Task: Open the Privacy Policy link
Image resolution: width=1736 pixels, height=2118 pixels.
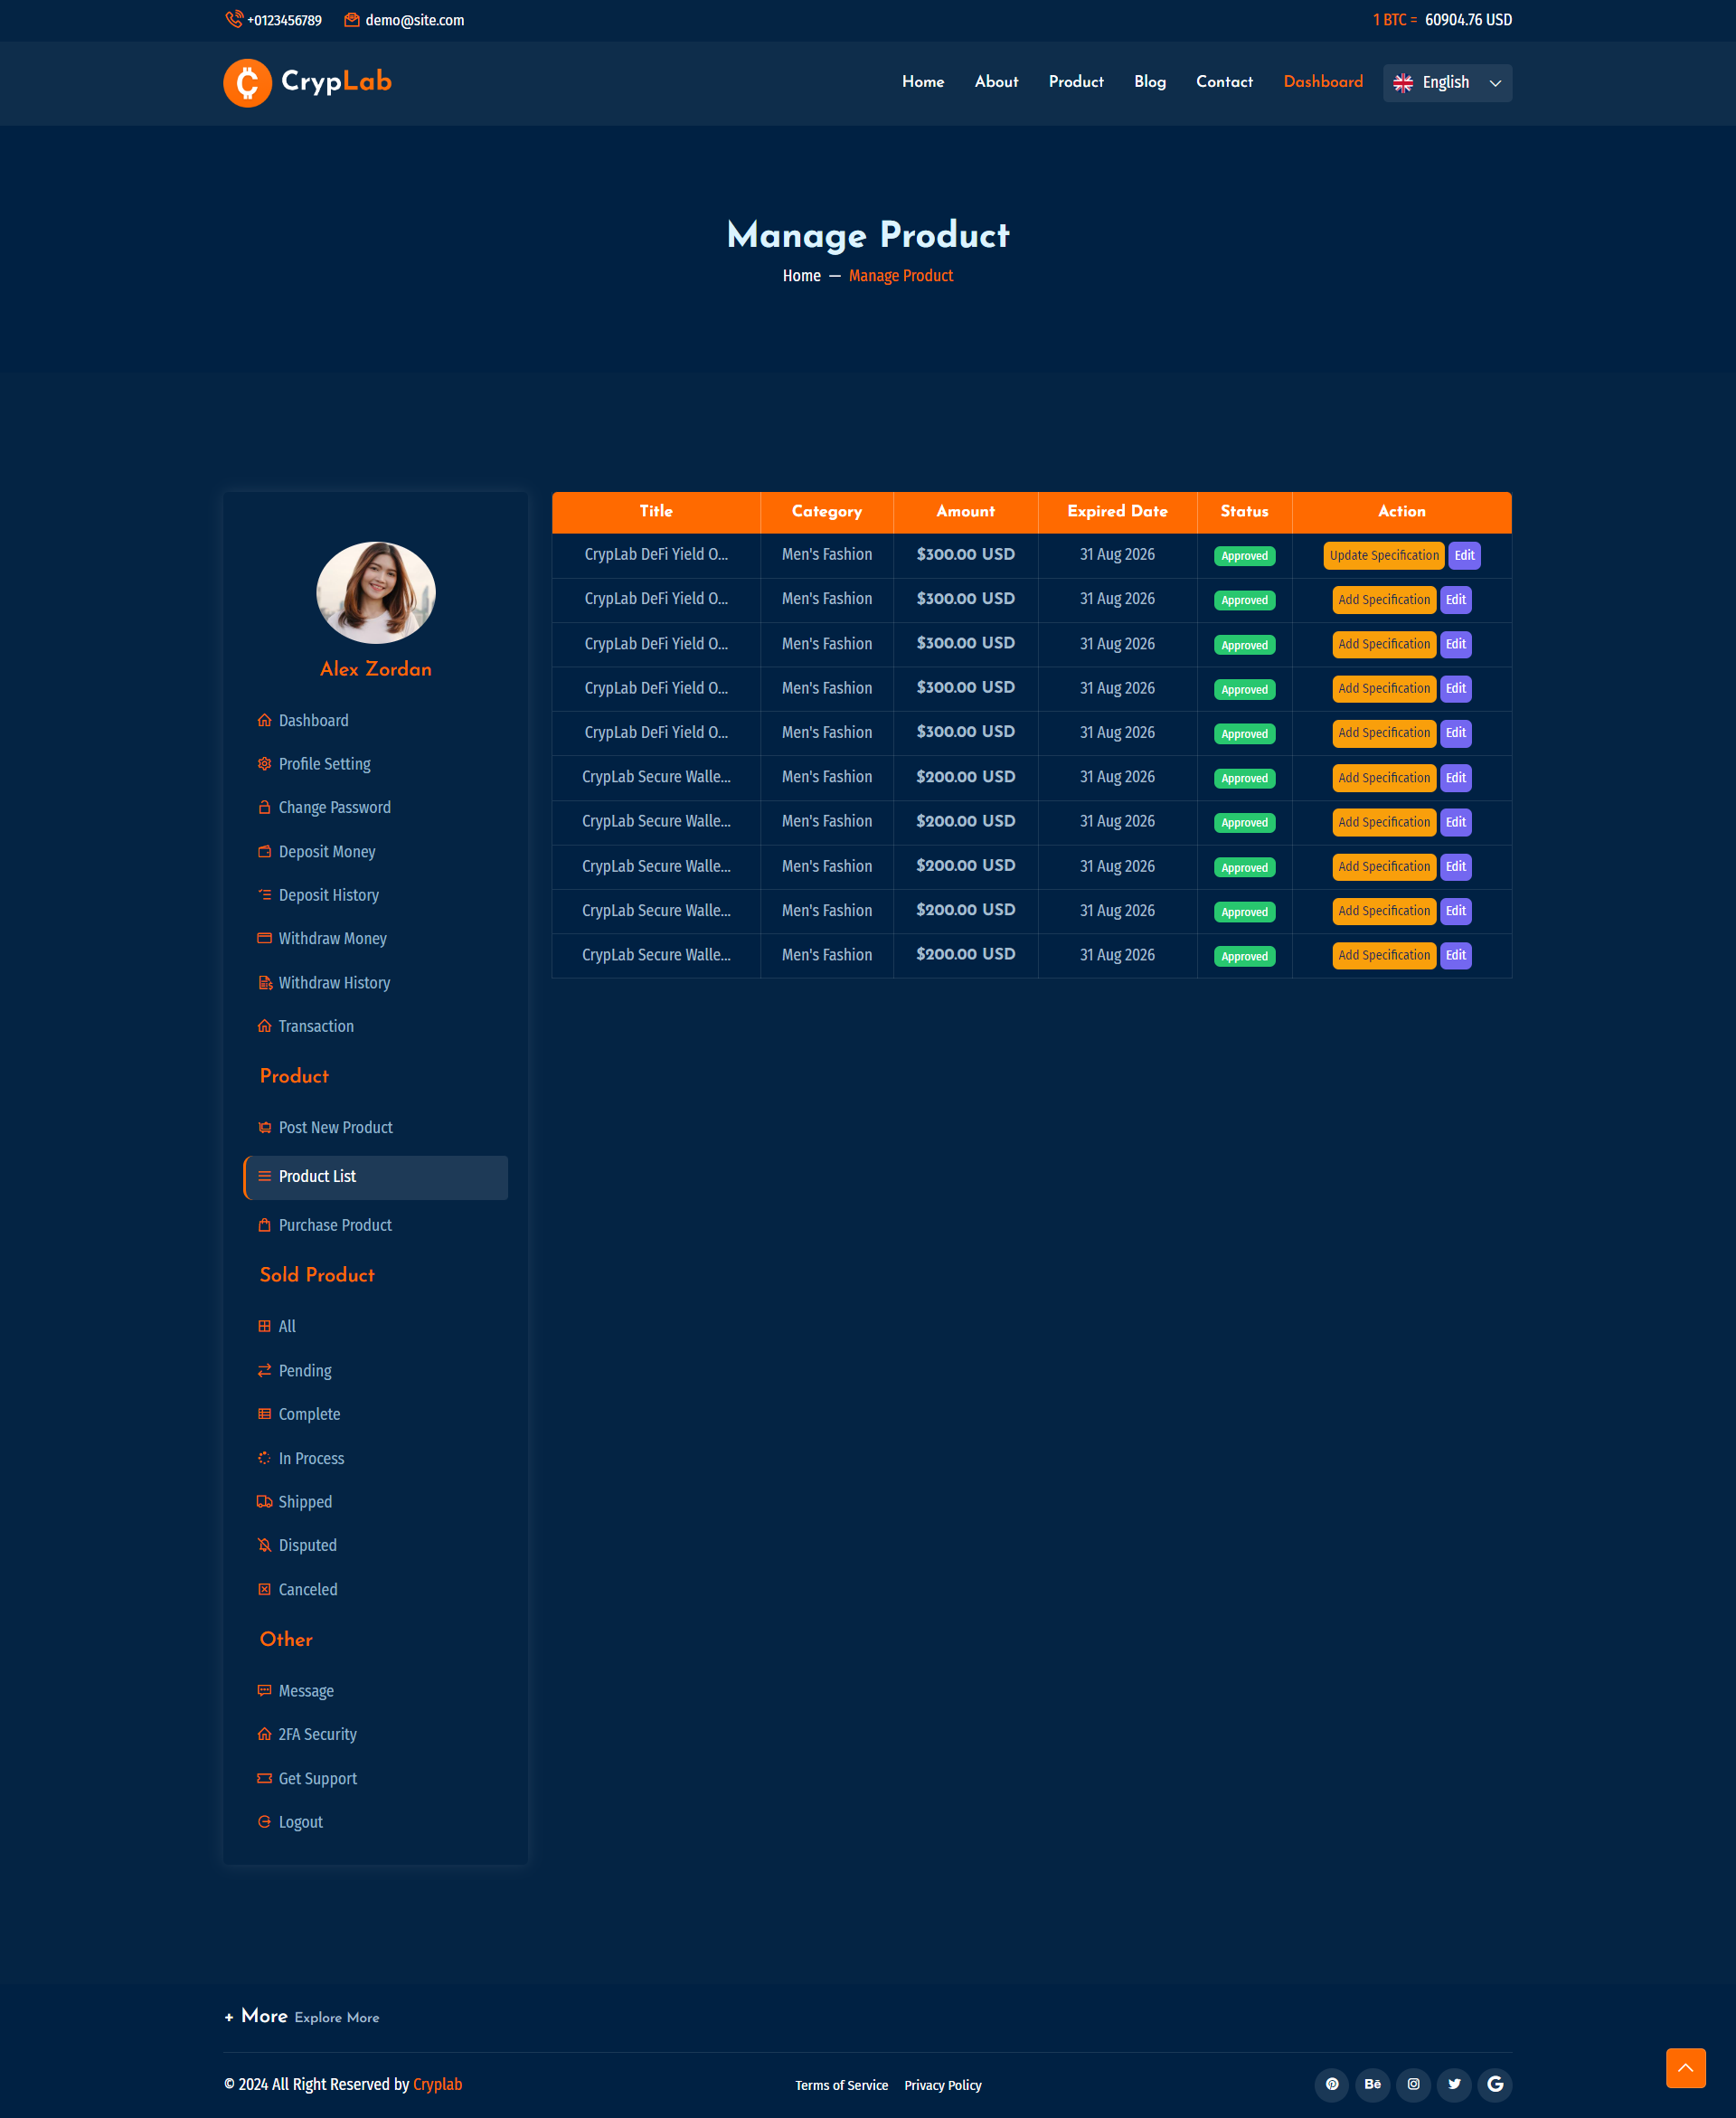Action: 943,2085
